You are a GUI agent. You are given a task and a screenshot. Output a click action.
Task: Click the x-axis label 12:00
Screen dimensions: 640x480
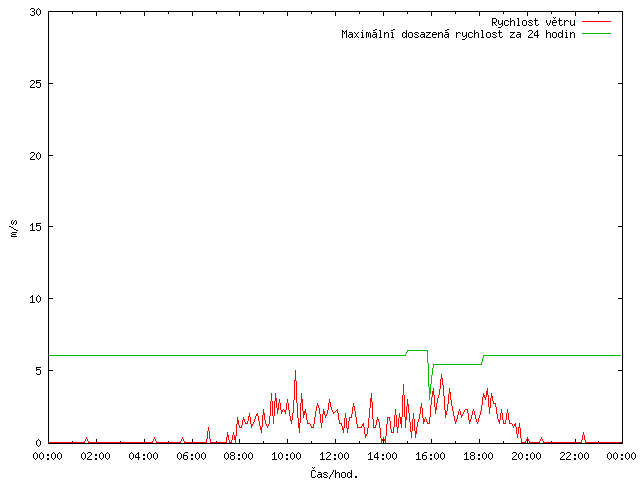pyautogui.click(x=334, y=456)
